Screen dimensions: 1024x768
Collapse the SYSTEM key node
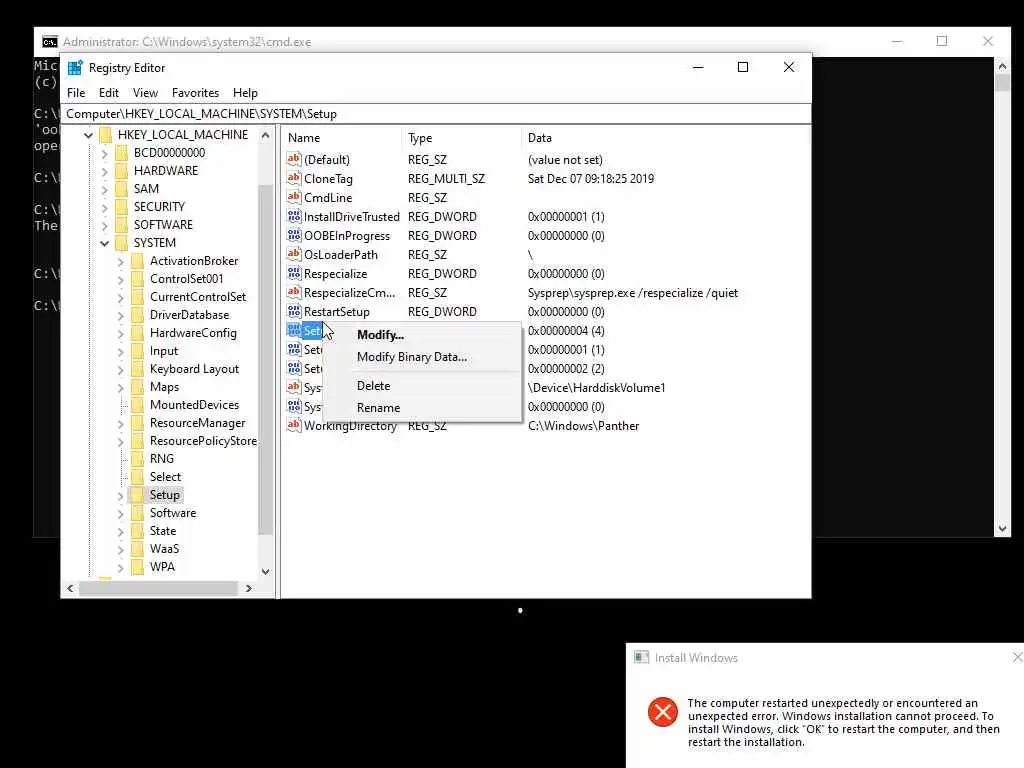(104, 243)
